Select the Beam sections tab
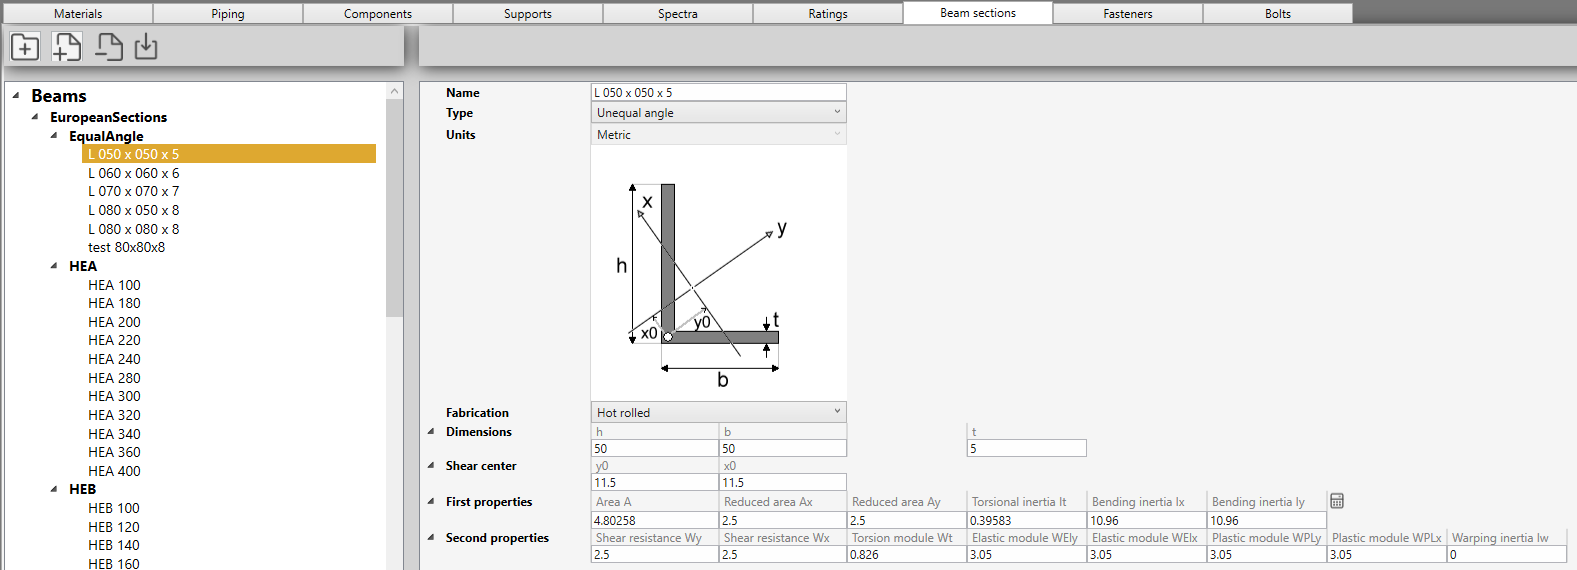 (978, 13)
